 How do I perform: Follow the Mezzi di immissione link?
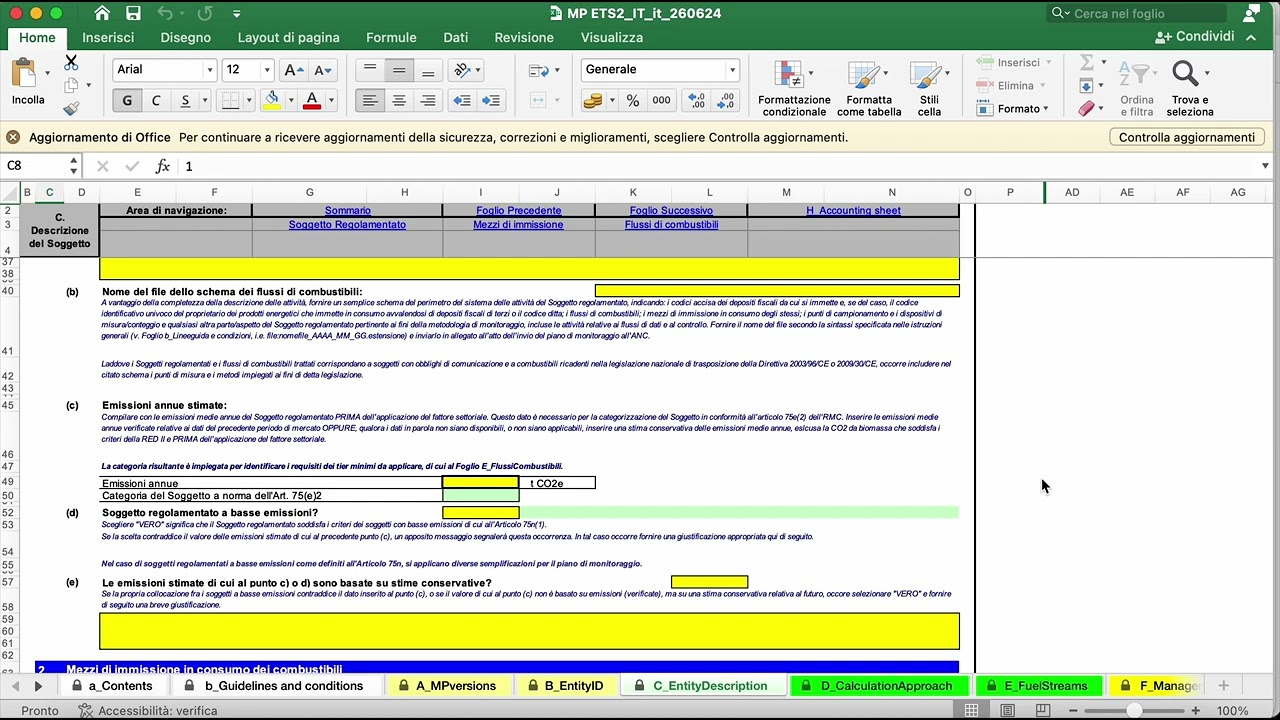click(518, 225)
